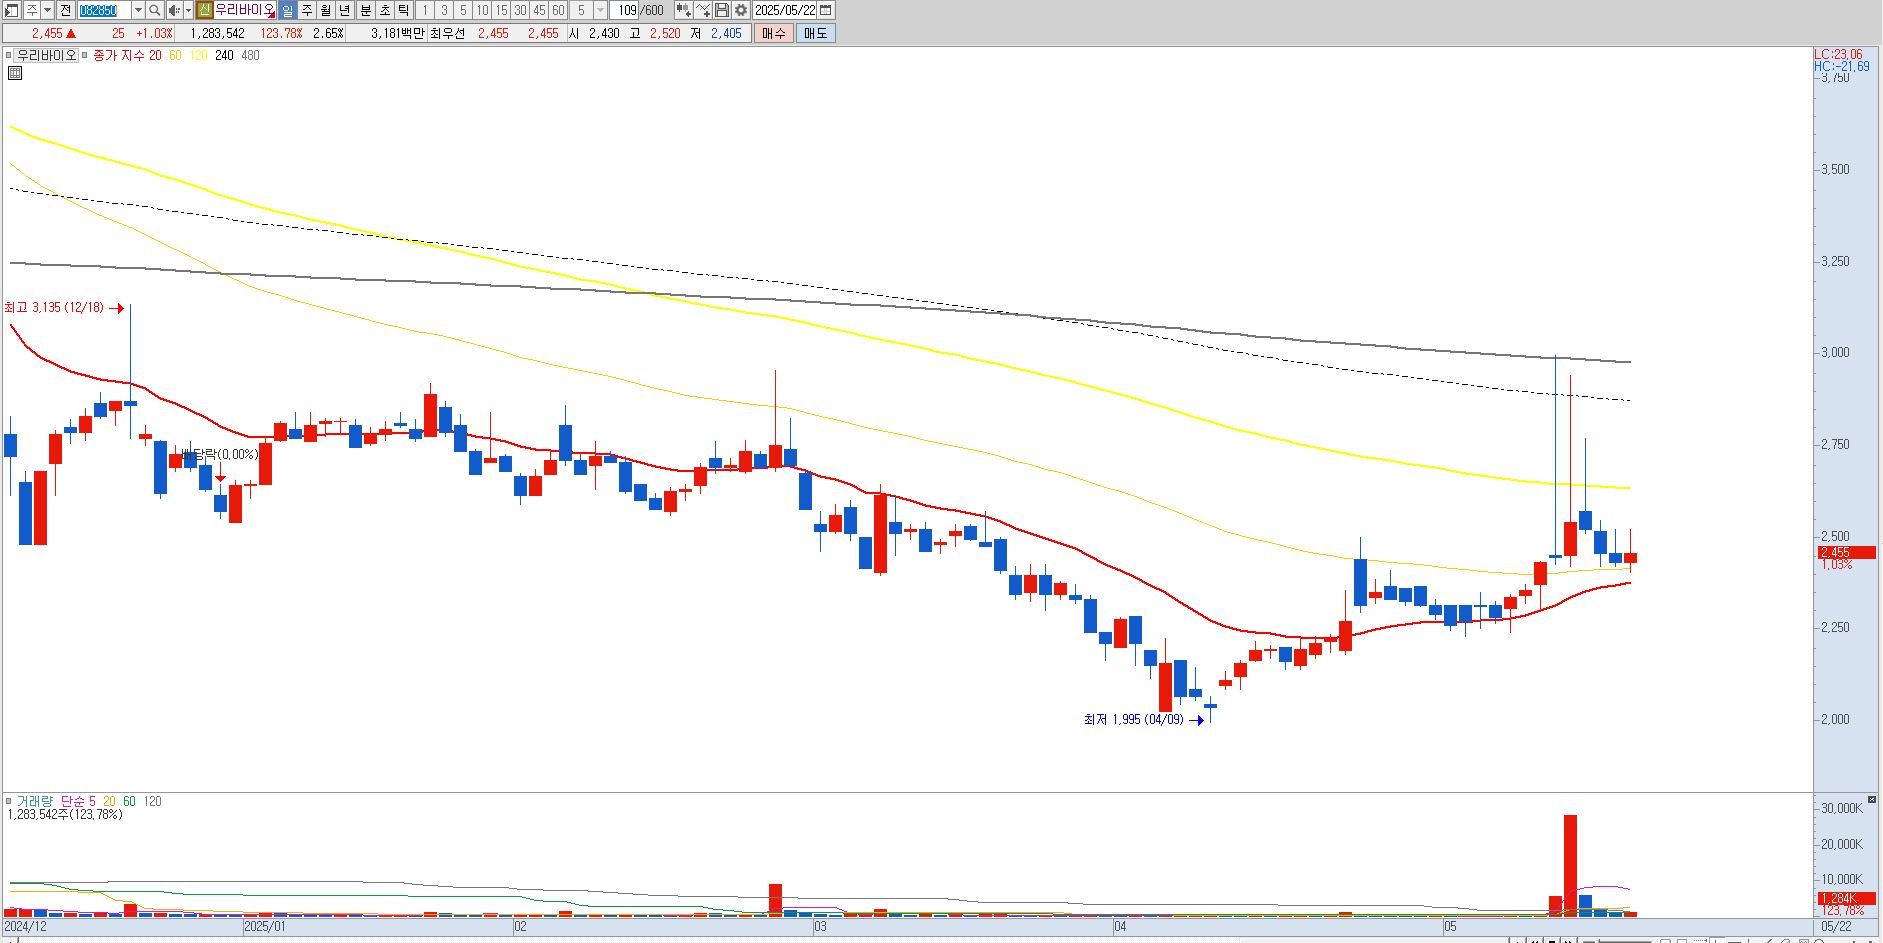Viewport: 1883px width, 943px height.
Task: Click the small square before 우리바이오 legend
Action: click(8, 55)
